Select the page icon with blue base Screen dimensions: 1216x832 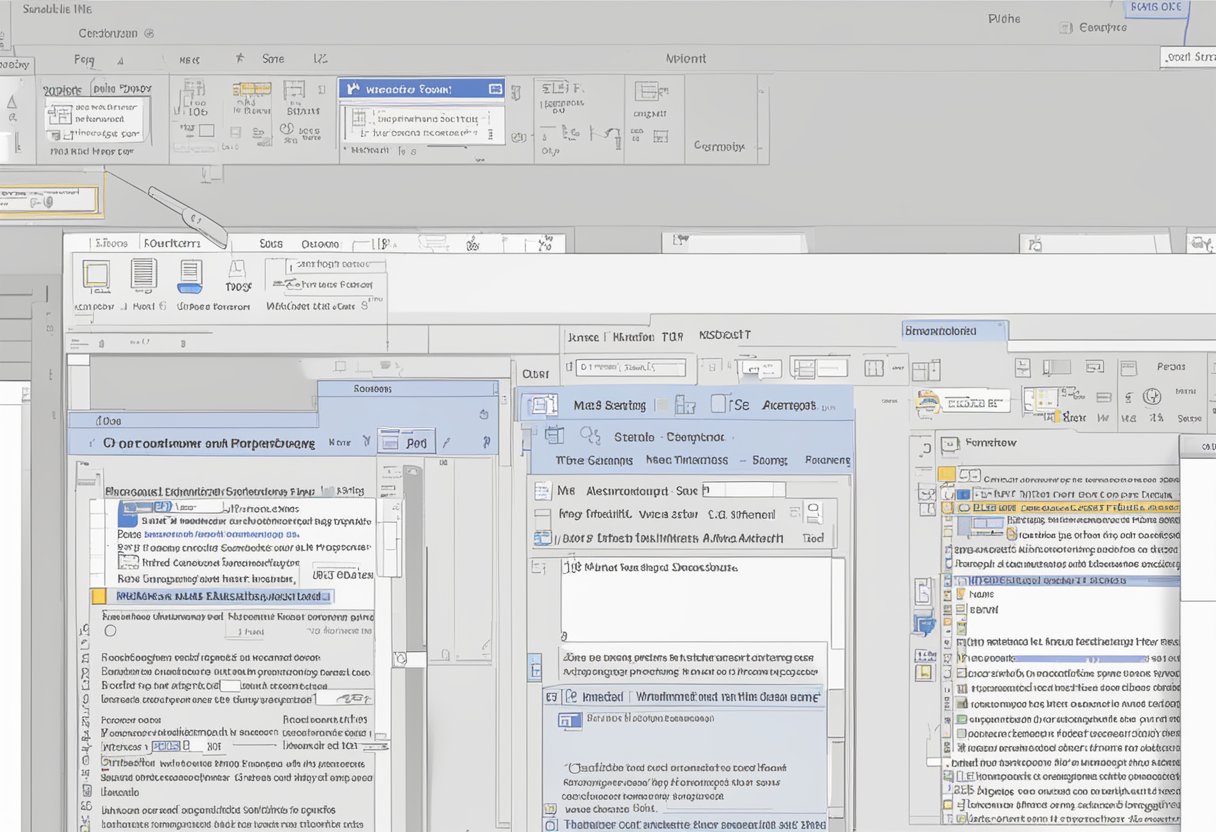pos(190,276)
